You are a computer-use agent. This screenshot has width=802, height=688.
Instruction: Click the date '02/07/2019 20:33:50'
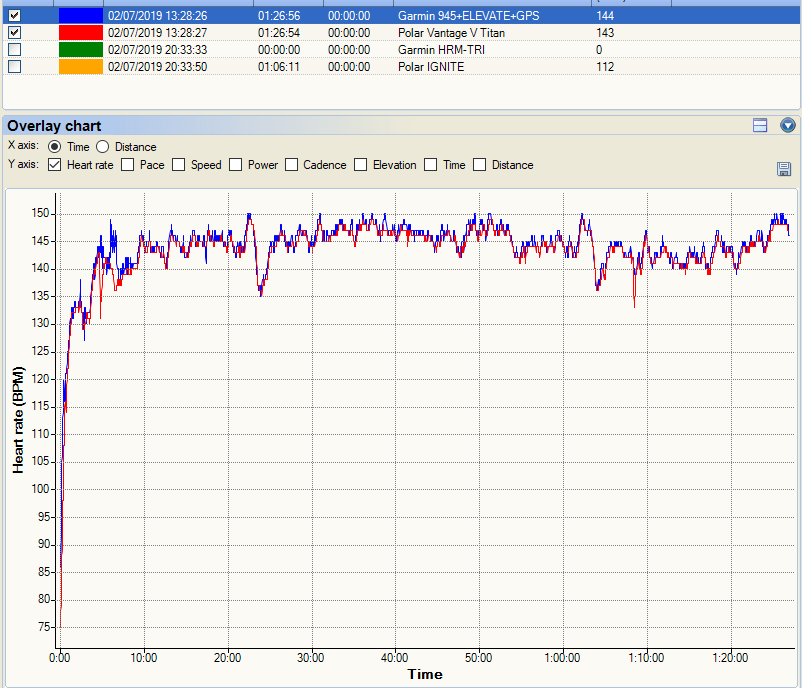pos(158,66)
